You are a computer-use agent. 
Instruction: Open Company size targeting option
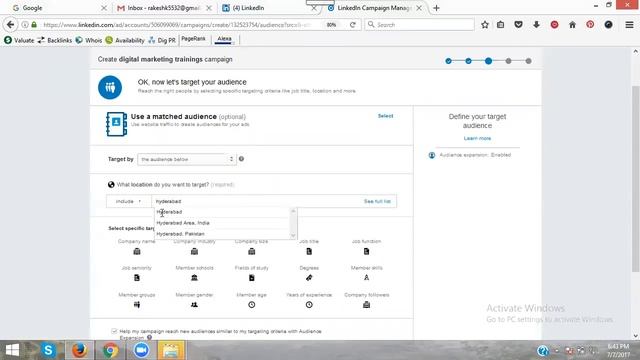tap(251, 247)
